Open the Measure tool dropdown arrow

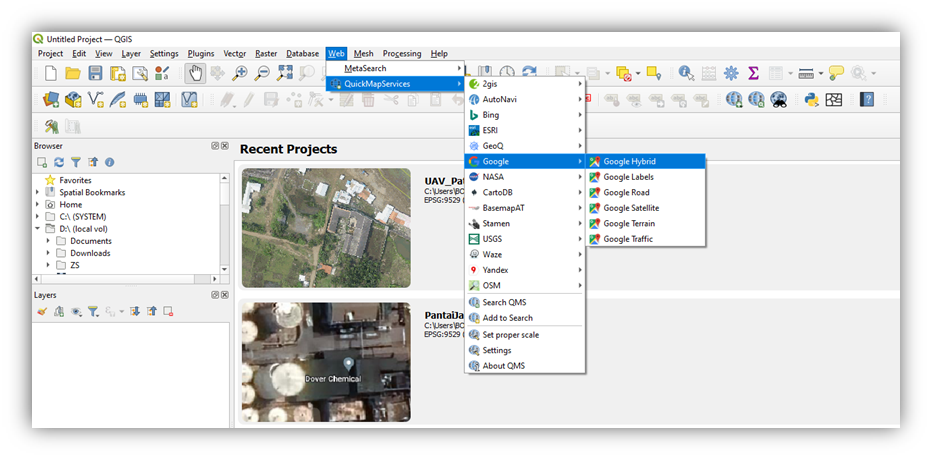point(820,74)
